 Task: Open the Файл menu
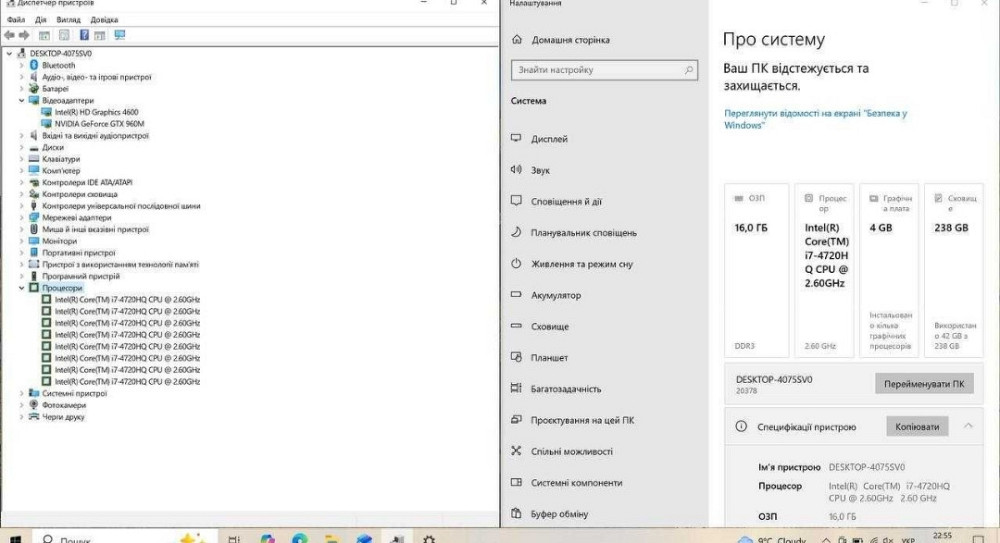tap(15, 19)
